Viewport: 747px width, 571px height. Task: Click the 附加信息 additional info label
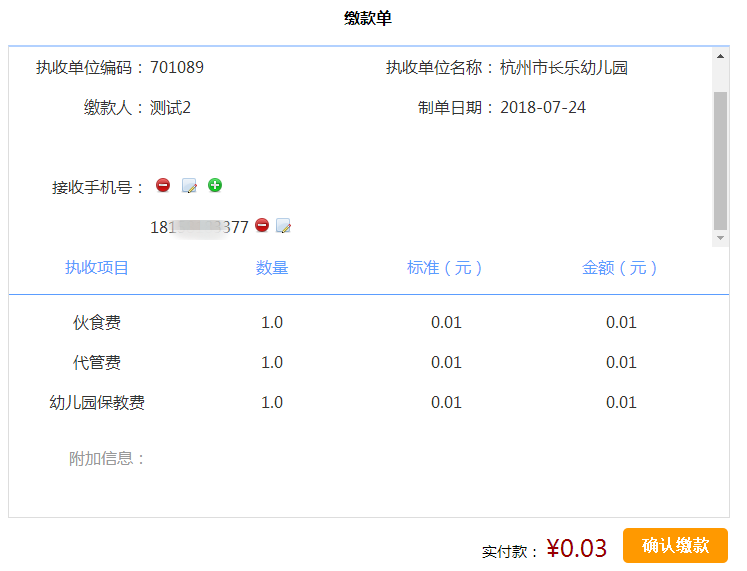click(107, 459)
